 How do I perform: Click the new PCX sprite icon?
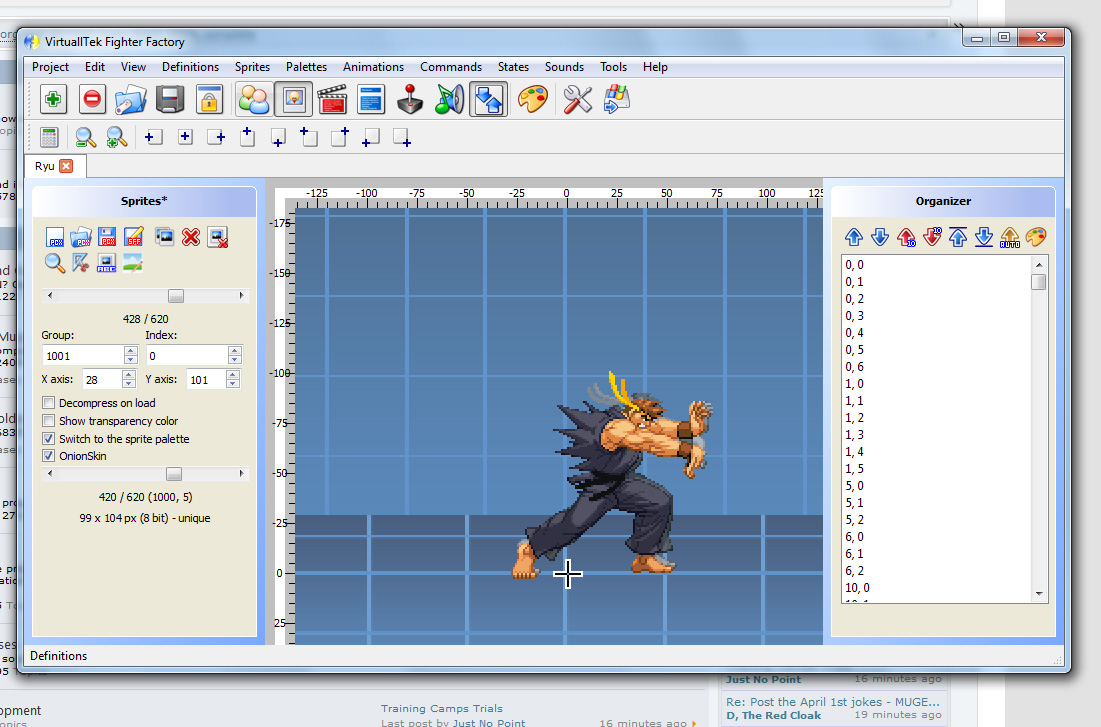(55, 237)
